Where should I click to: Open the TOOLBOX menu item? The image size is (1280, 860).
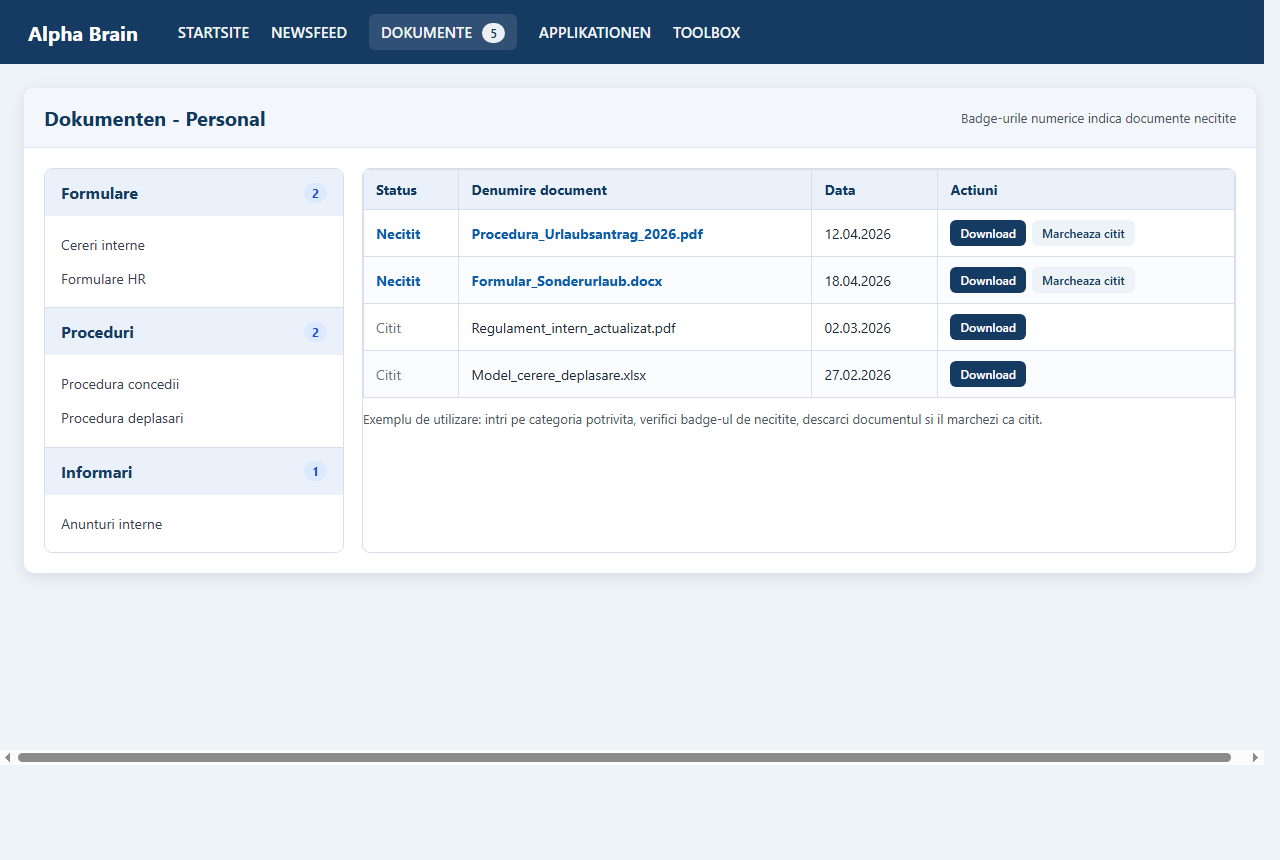tap(707, 33)
